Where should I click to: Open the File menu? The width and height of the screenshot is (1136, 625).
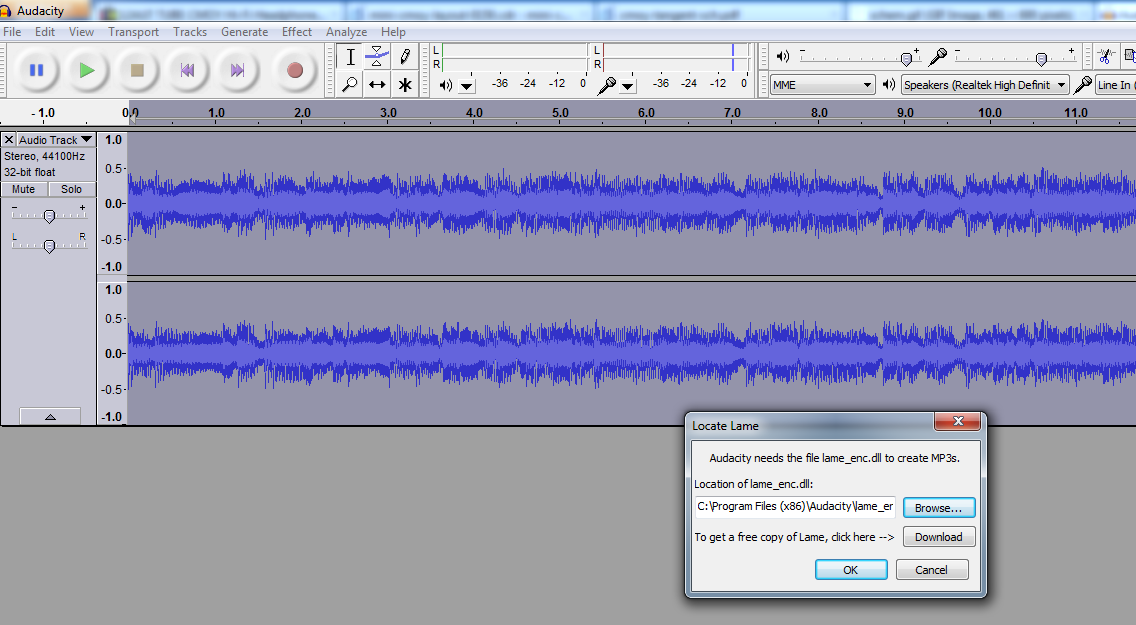12,32
